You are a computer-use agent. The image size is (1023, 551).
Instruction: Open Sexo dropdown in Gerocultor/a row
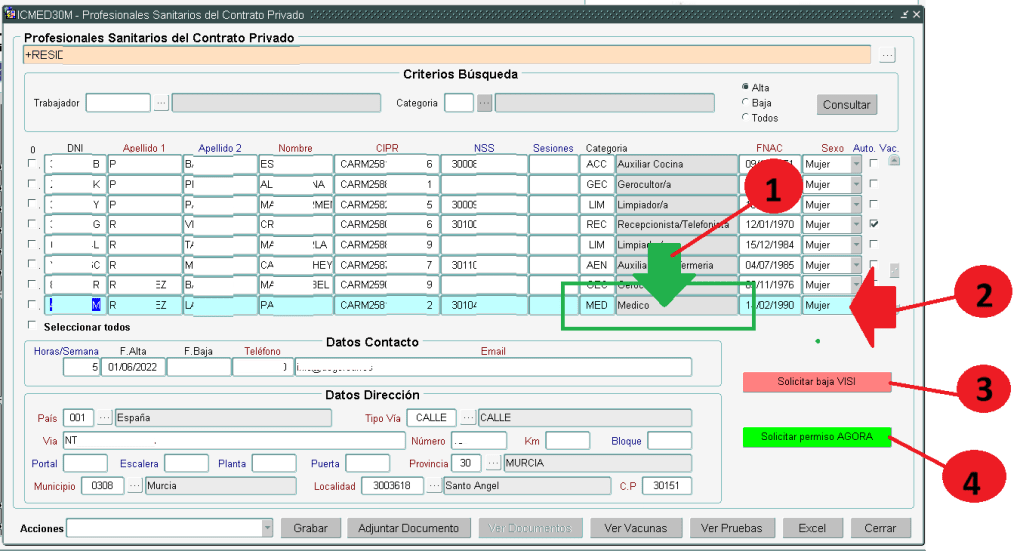point(855,184)
